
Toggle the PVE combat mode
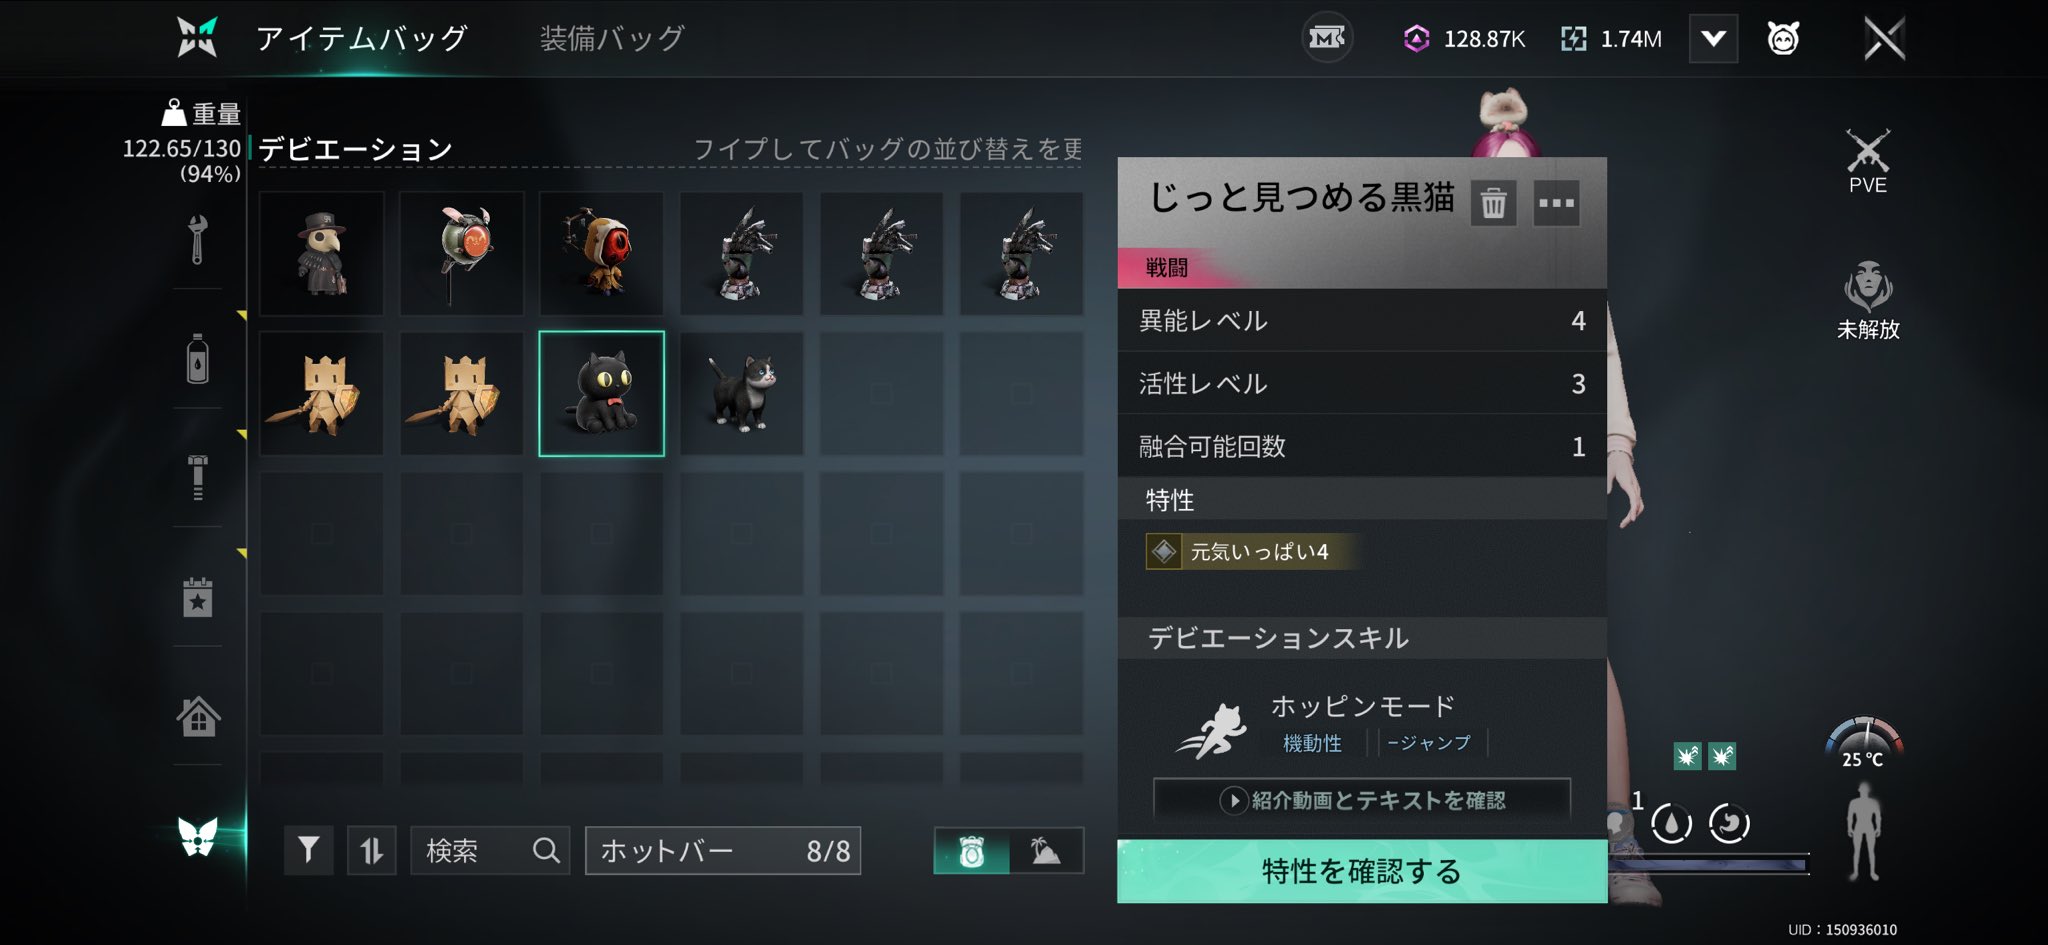[1867, 162]
